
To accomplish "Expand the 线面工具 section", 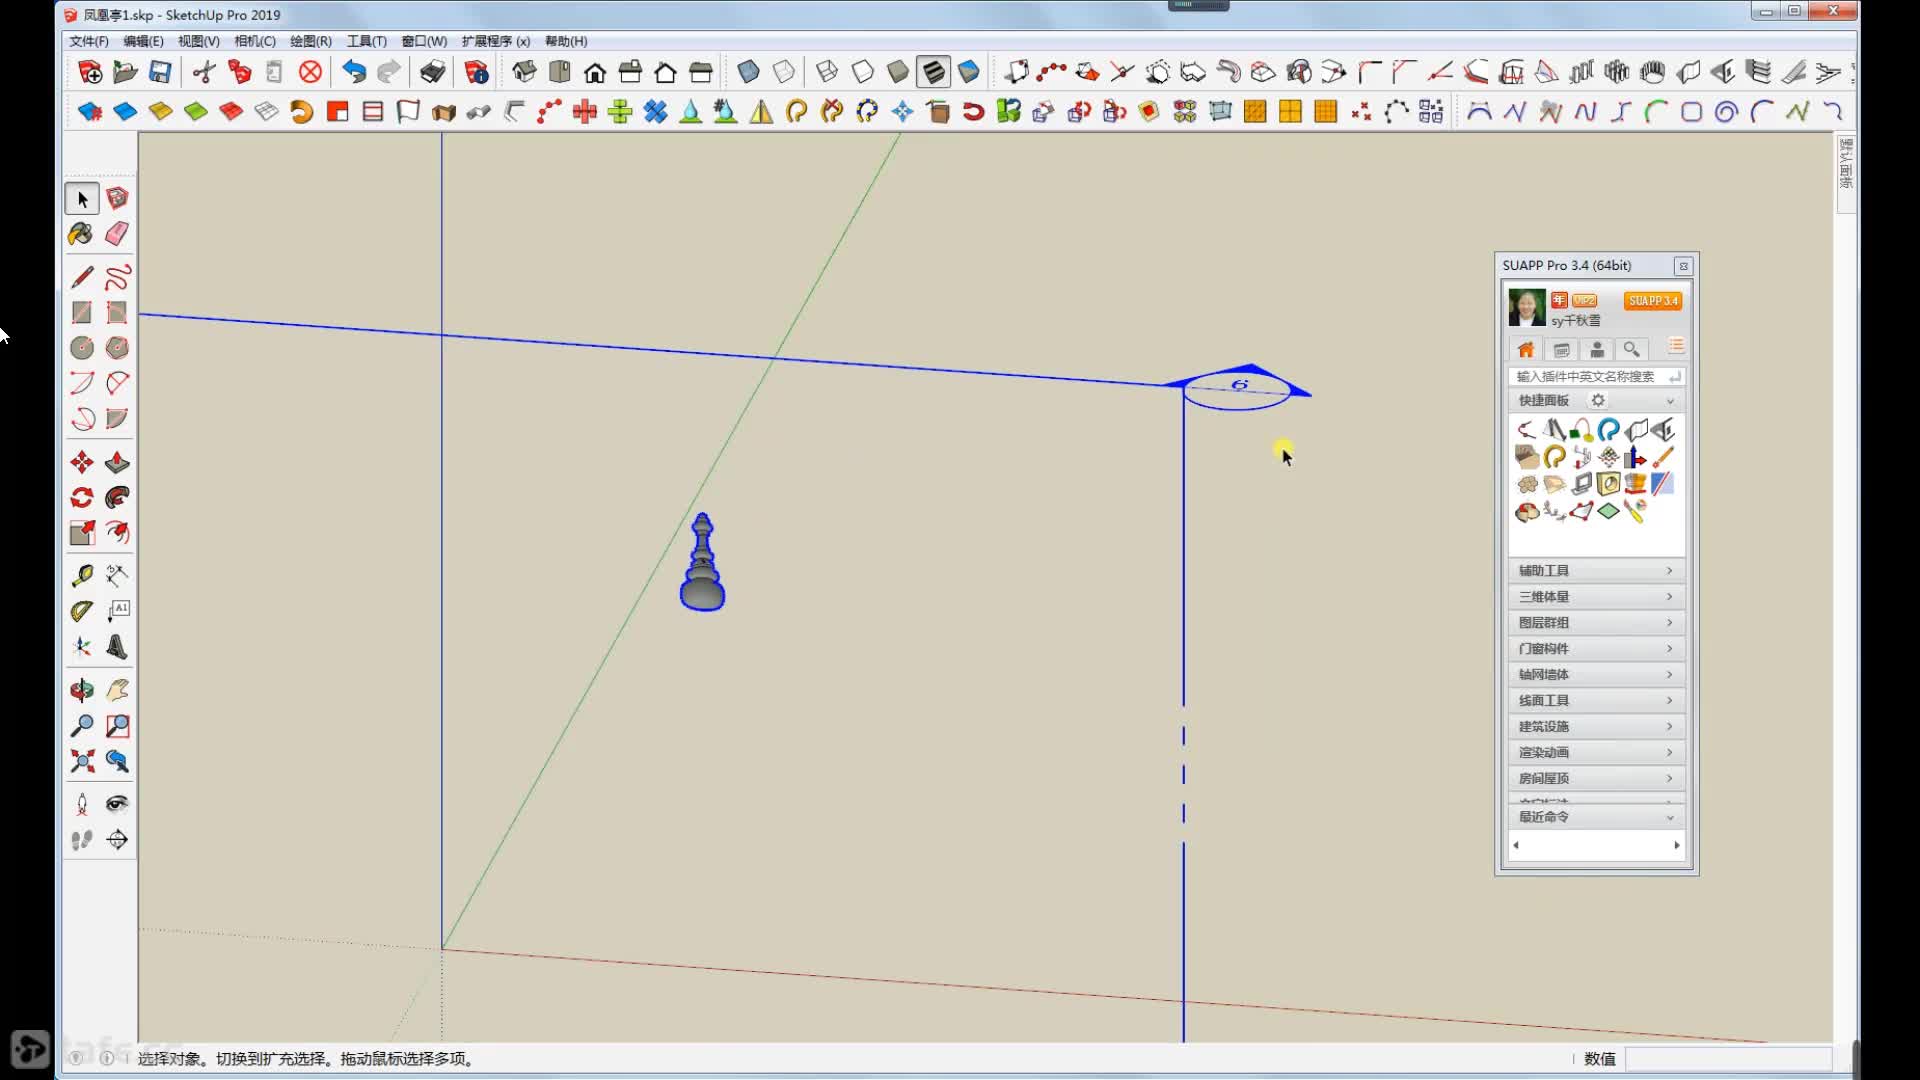I will (x=1596, y=700).
